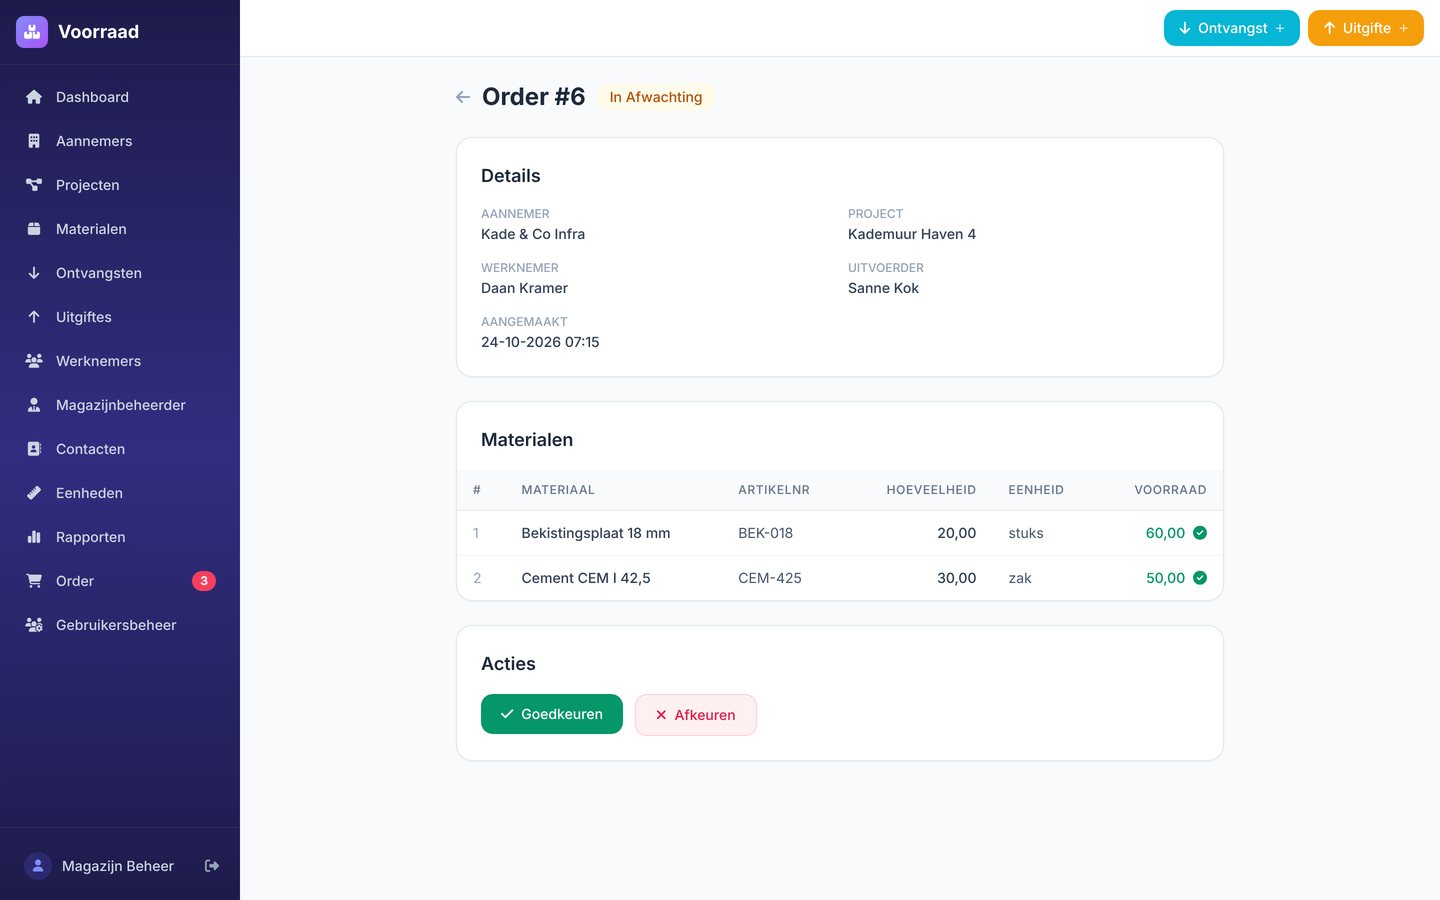Screen dimensions: 1440x900
Task: Click the employee name Daan Kramer
Action: click(x=524, y=288)
